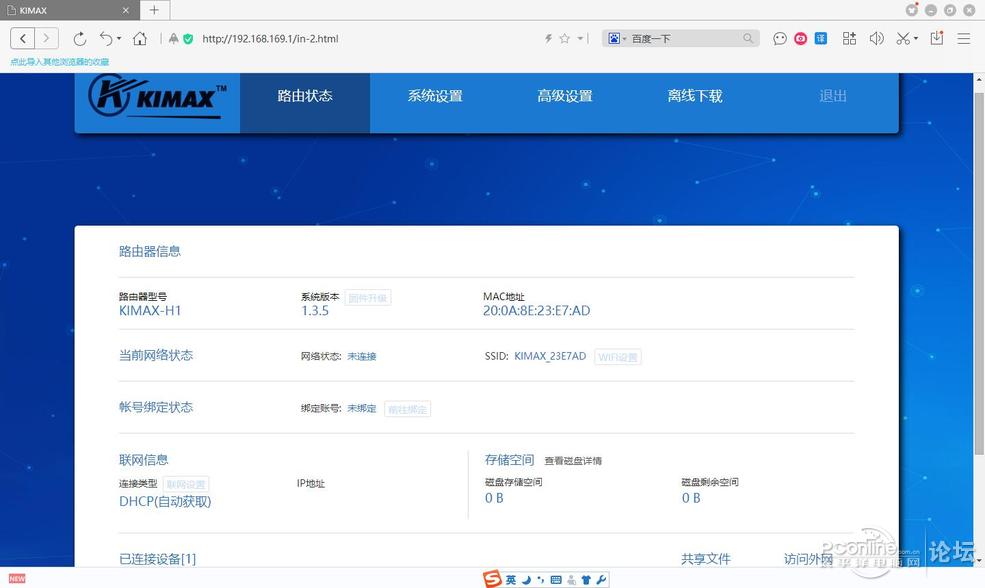This screenshot has width=985, height=588.
Task: Open the Sogou skin (clothes) icon
Action: 585,579
